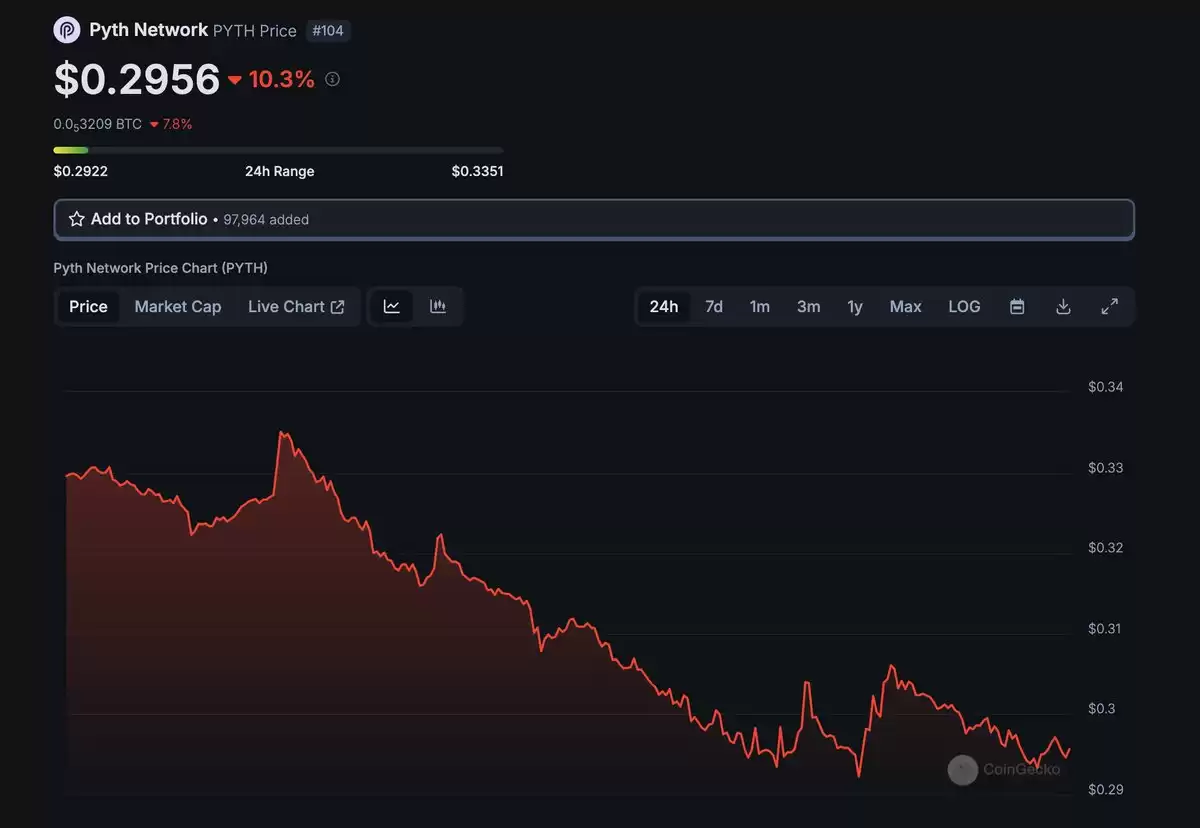The image size is (1200, 828).
Task: Click the $0.29 axis label
Action: (1106, 790)
